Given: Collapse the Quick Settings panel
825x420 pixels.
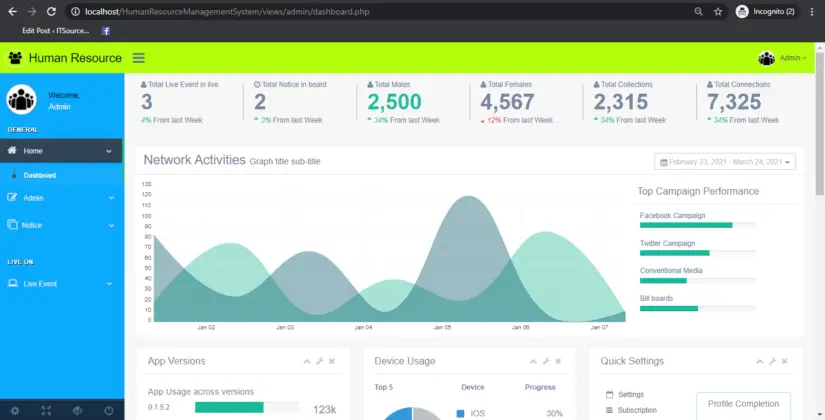Looking at the screenshot, I should (x=759, y=361).
